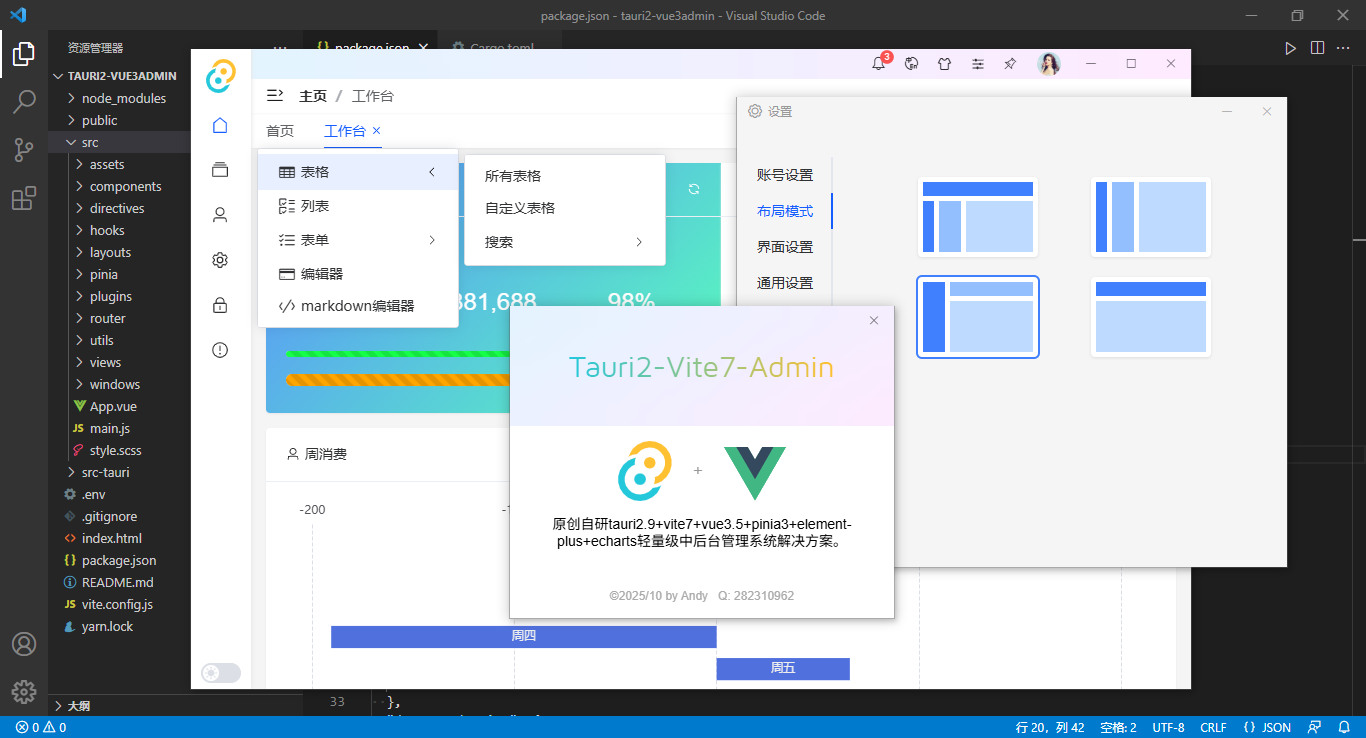Open the VS Code Manage gear icon
Image resolution: width=1366 pixels, height=738 pixels.
coord(24,692)
